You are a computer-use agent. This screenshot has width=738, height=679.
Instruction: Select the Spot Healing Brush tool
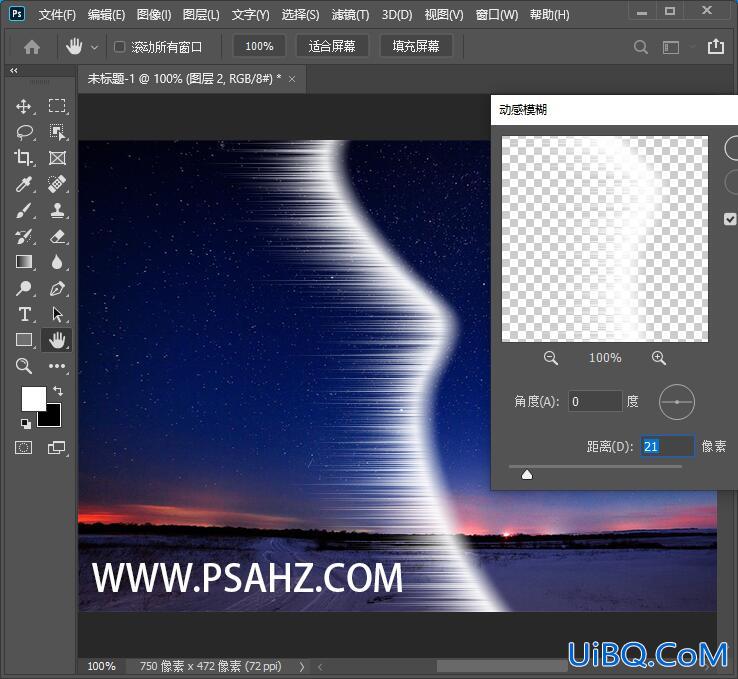[x=57, y=184]
